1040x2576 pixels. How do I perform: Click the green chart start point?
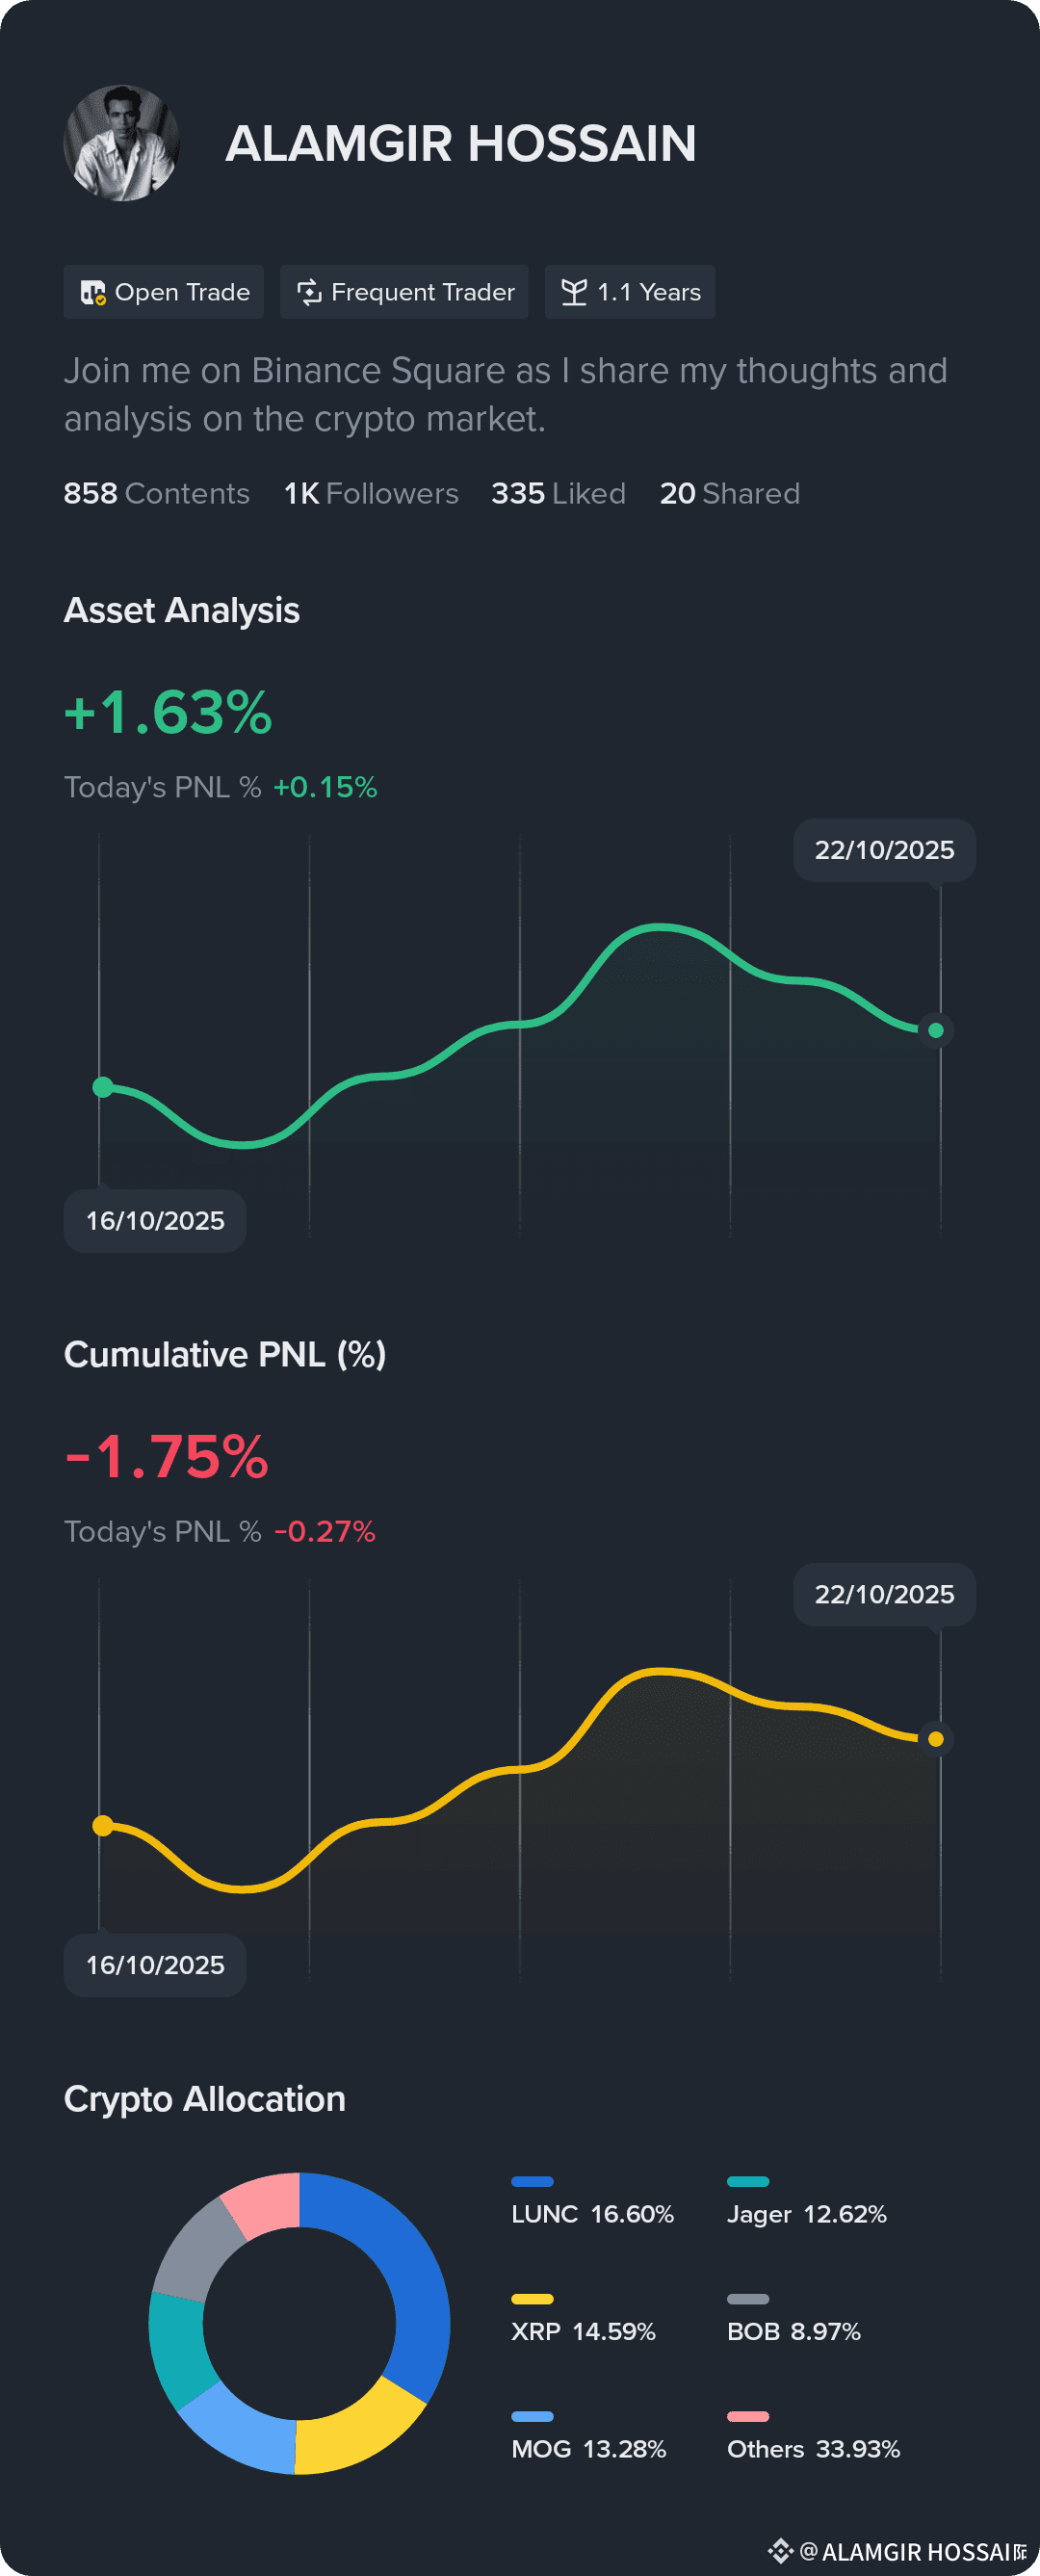(103, 1087)
